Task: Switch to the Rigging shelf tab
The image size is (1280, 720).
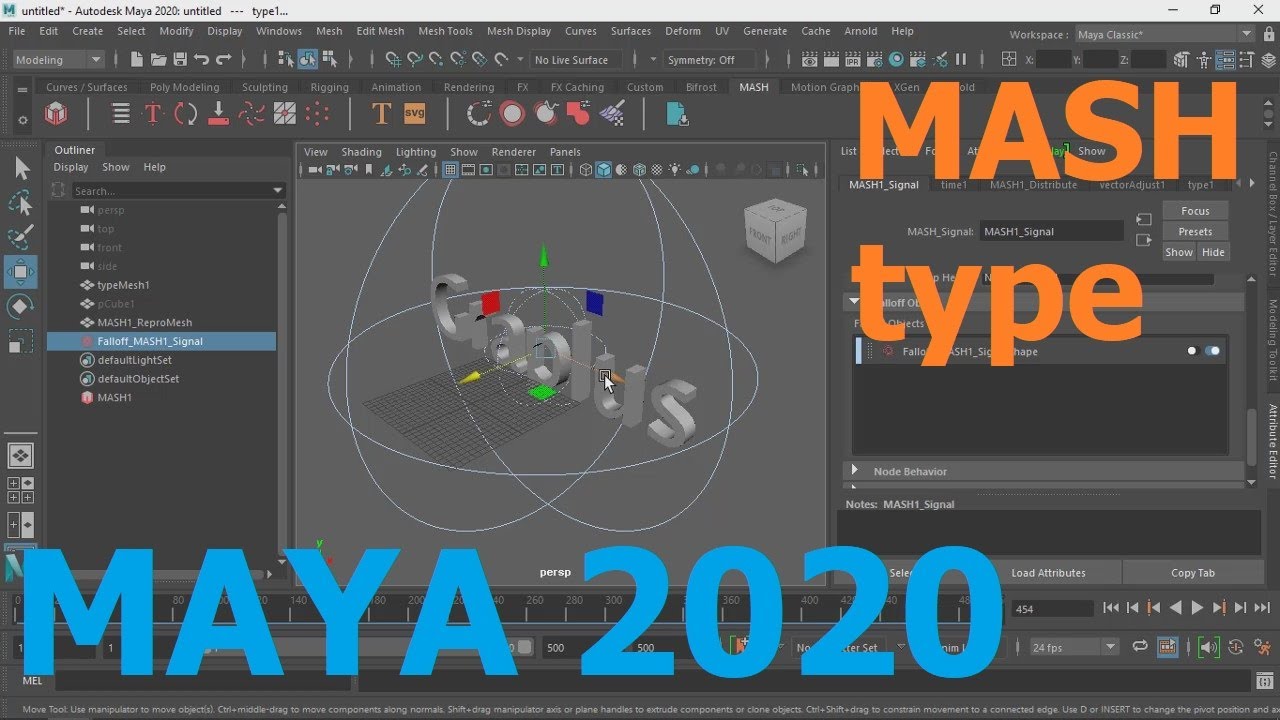Action: point(329,87)
